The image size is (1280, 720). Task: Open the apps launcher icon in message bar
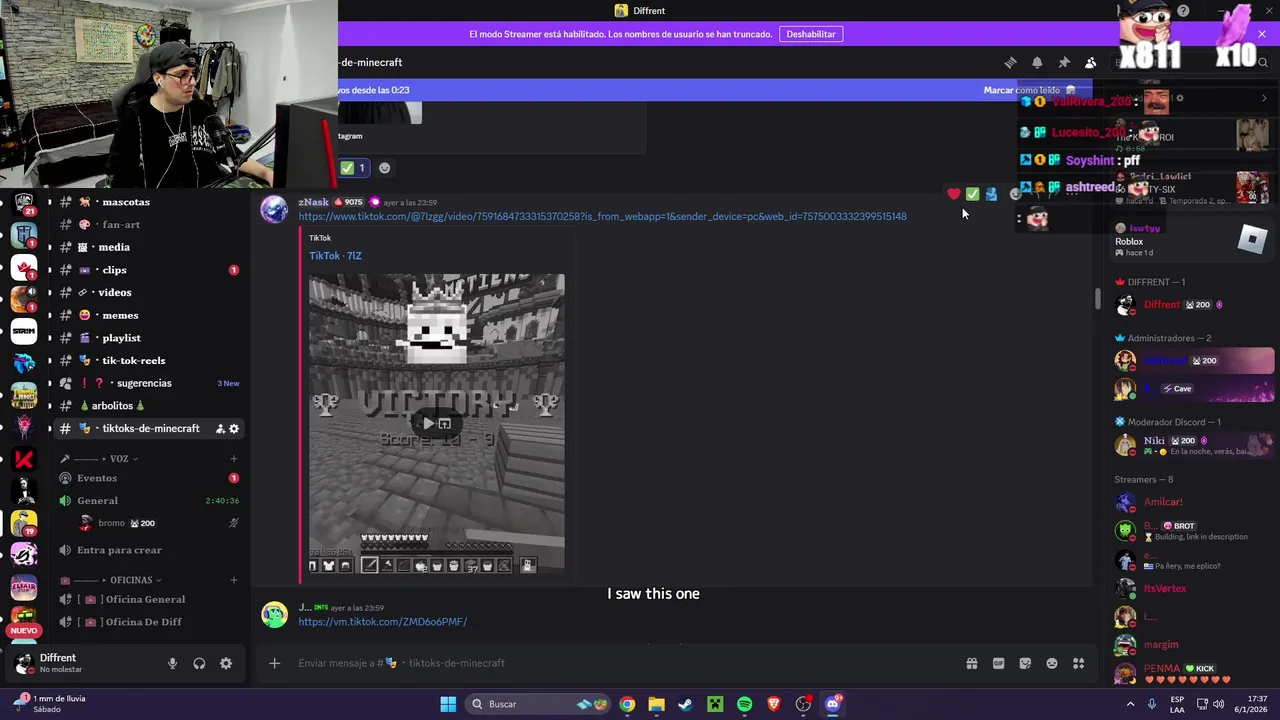click(x=1079, y=663)
